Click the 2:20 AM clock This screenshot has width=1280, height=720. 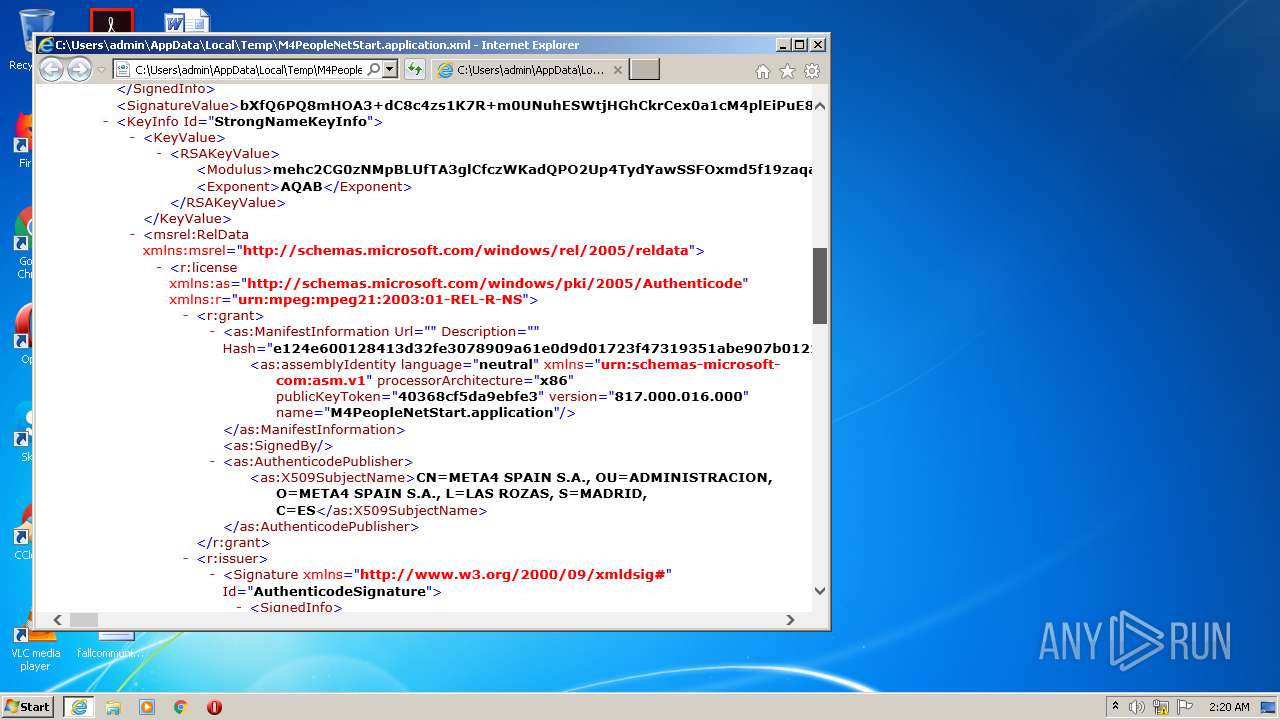[1229, 707]
